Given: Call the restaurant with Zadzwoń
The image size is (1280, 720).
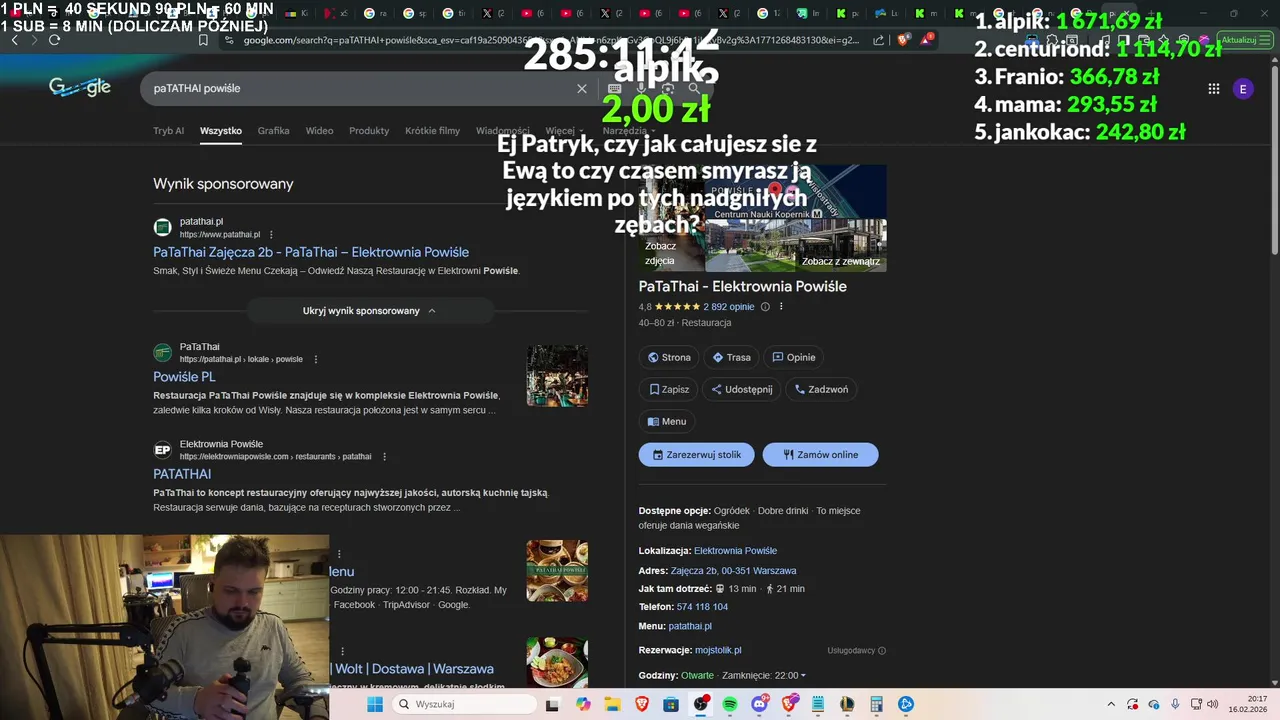Looking at the screenshot, I should point(821,389).
